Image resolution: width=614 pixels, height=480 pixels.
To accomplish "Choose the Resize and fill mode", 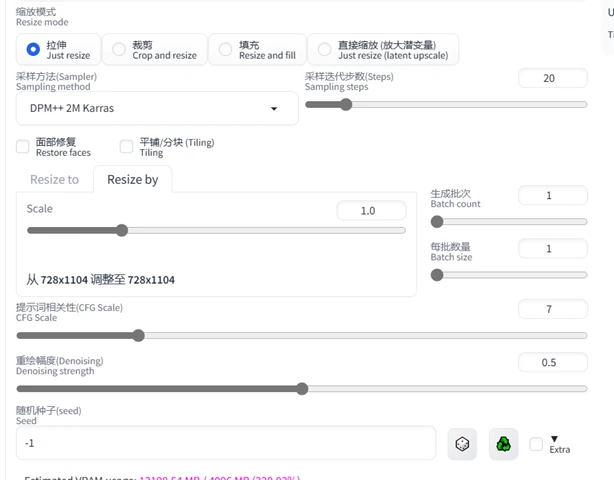I will pyautogui.click(x=226, y=50).
